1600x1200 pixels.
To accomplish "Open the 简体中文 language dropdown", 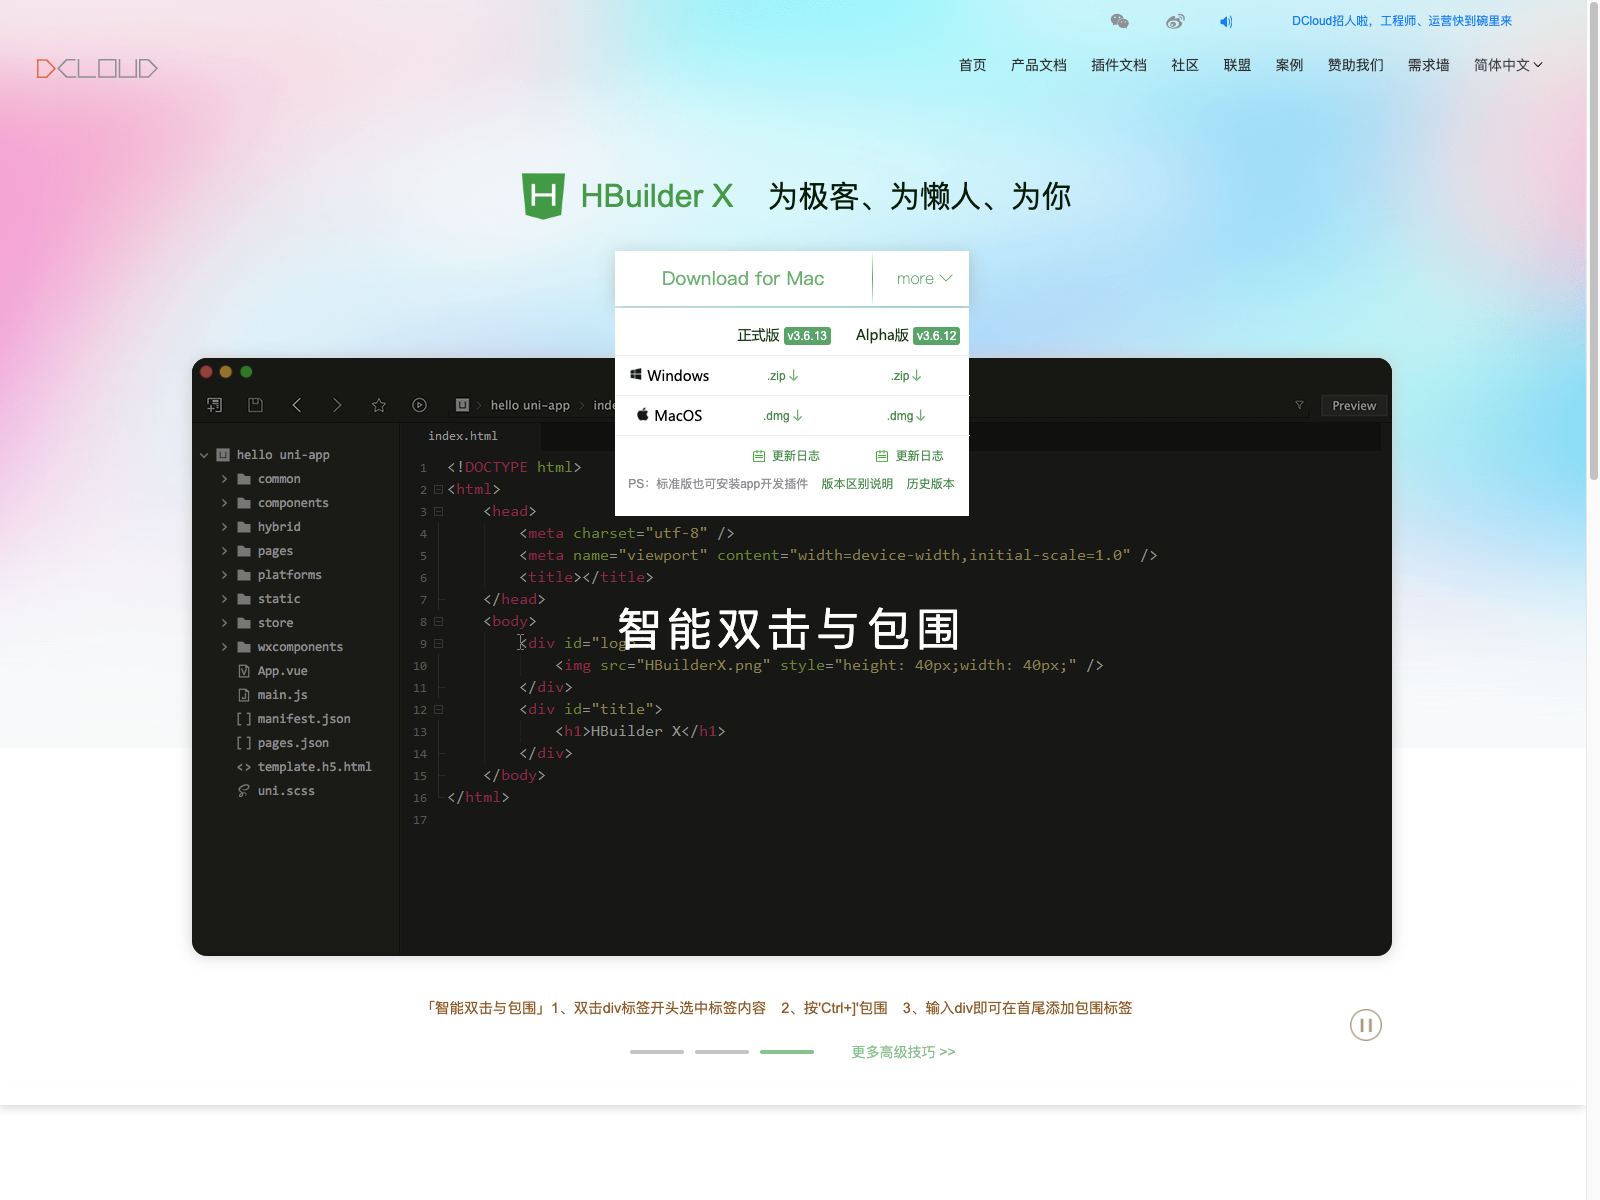I will 1508,65.
